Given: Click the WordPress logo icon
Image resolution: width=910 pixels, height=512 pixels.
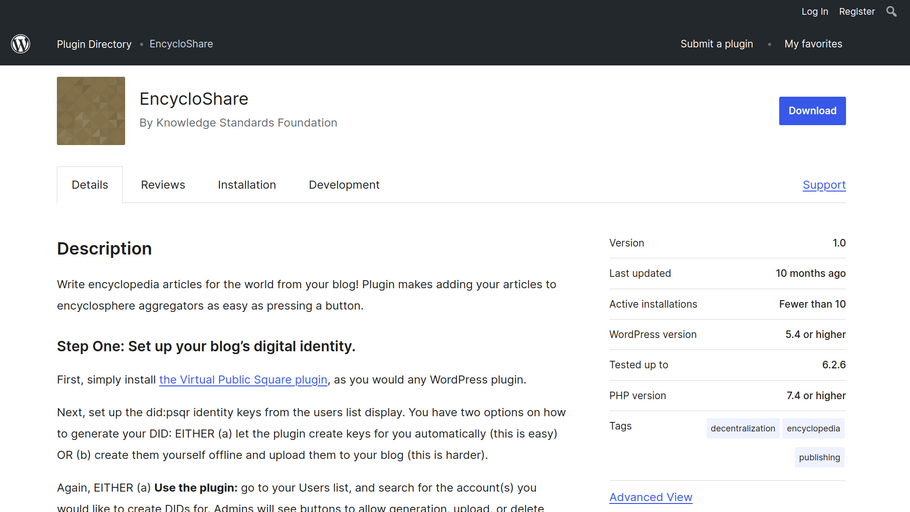Looking at the screenshot, I should [21, 44].
